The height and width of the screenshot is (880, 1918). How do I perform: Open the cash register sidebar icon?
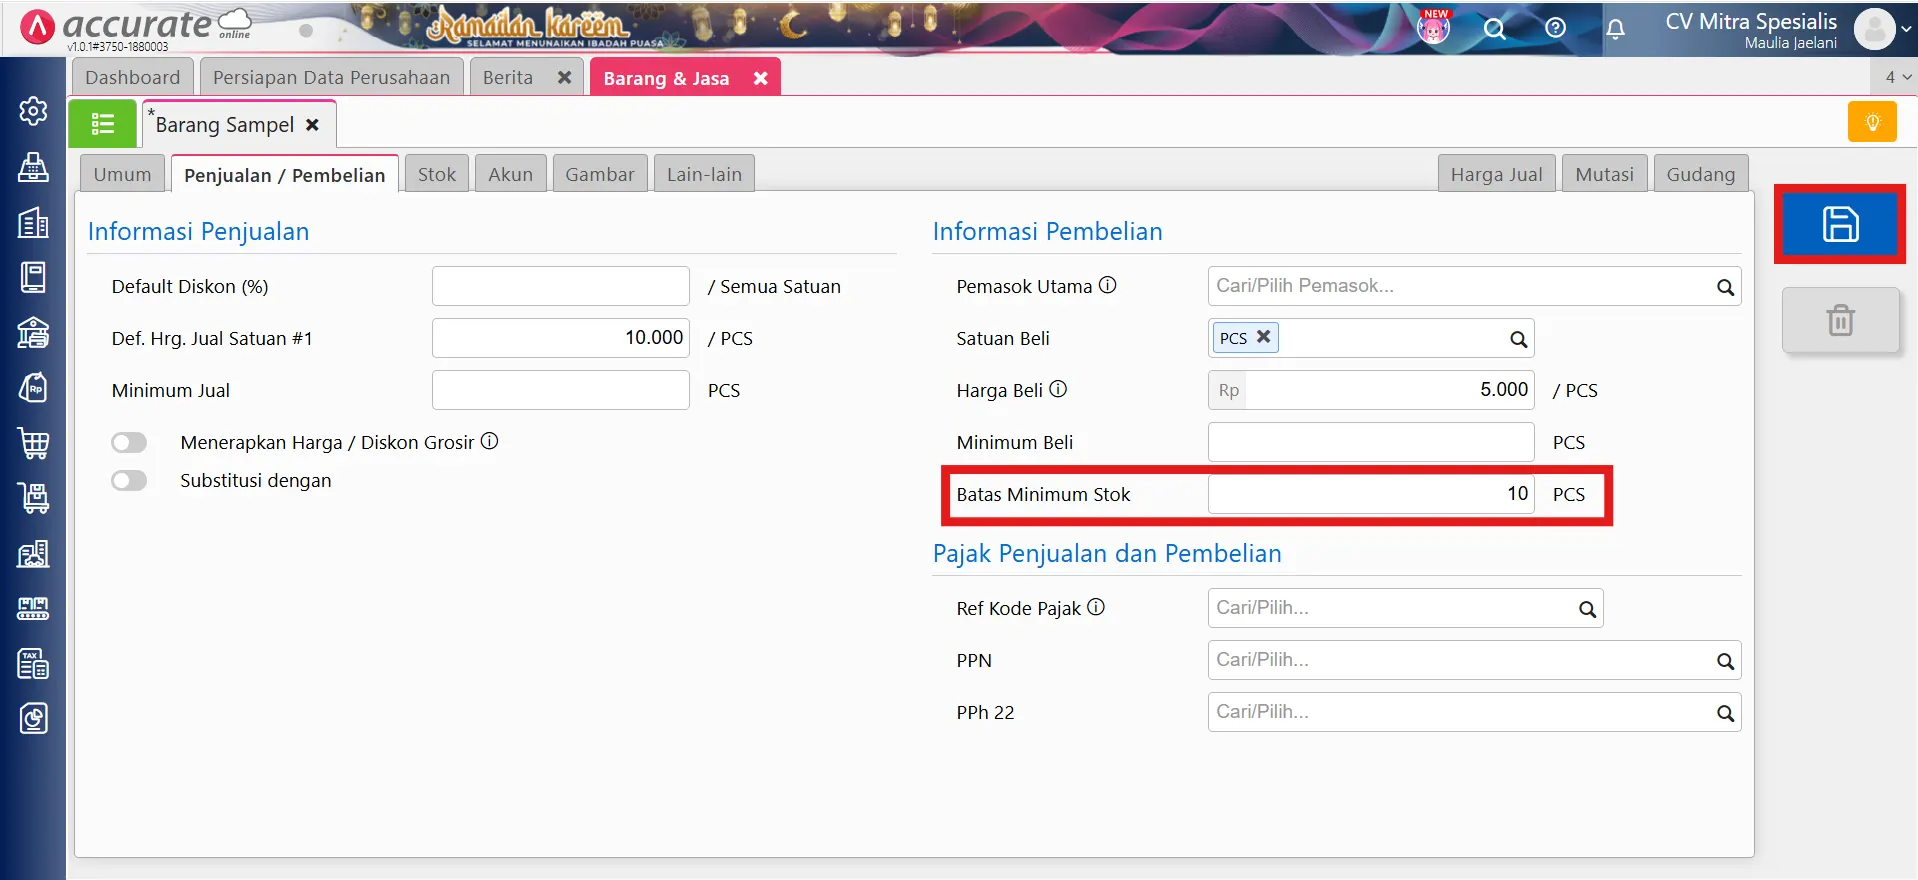click(33, 167)
